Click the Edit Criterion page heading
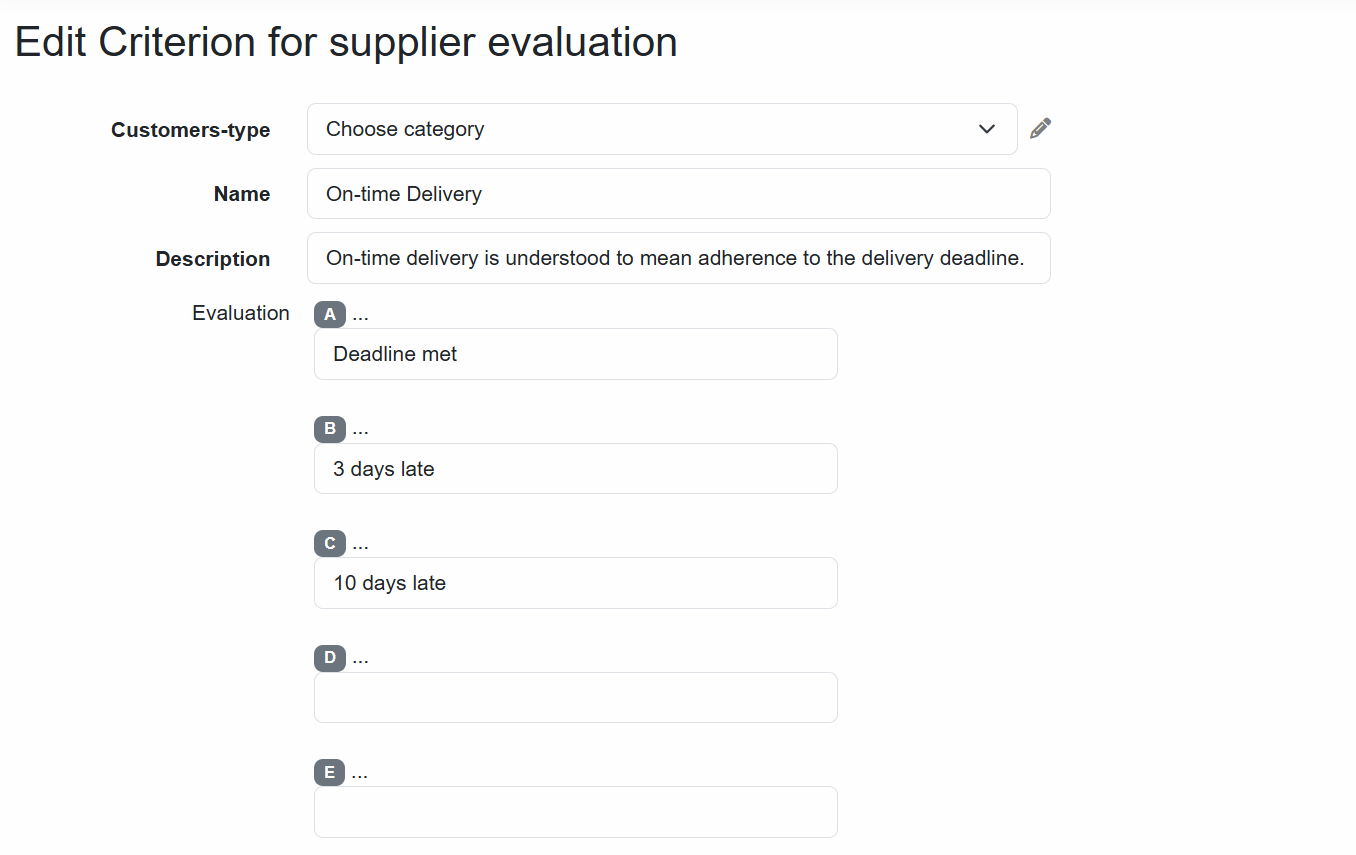Screen dimensions: 1356x855 pos(346,42)
